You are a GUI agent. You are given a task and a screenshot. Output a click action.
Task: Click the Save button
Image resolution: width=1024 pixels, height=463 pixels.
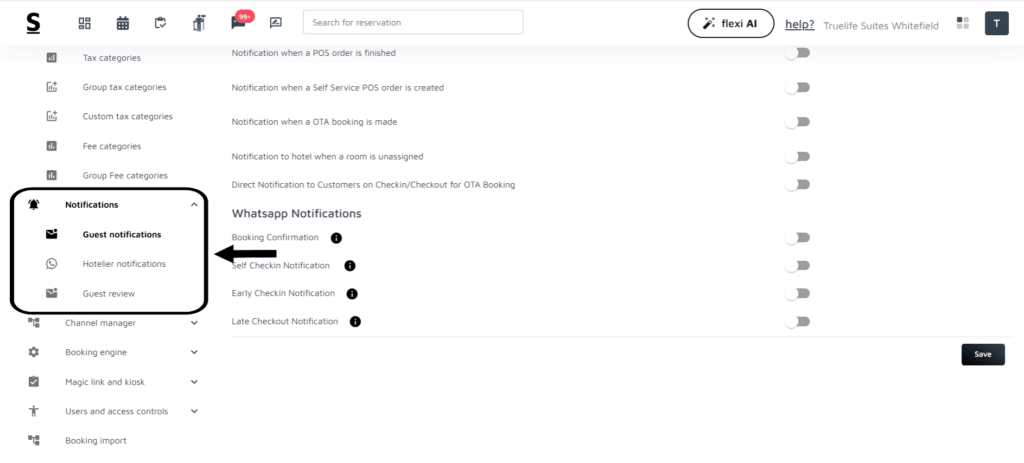tap(982, 354)
